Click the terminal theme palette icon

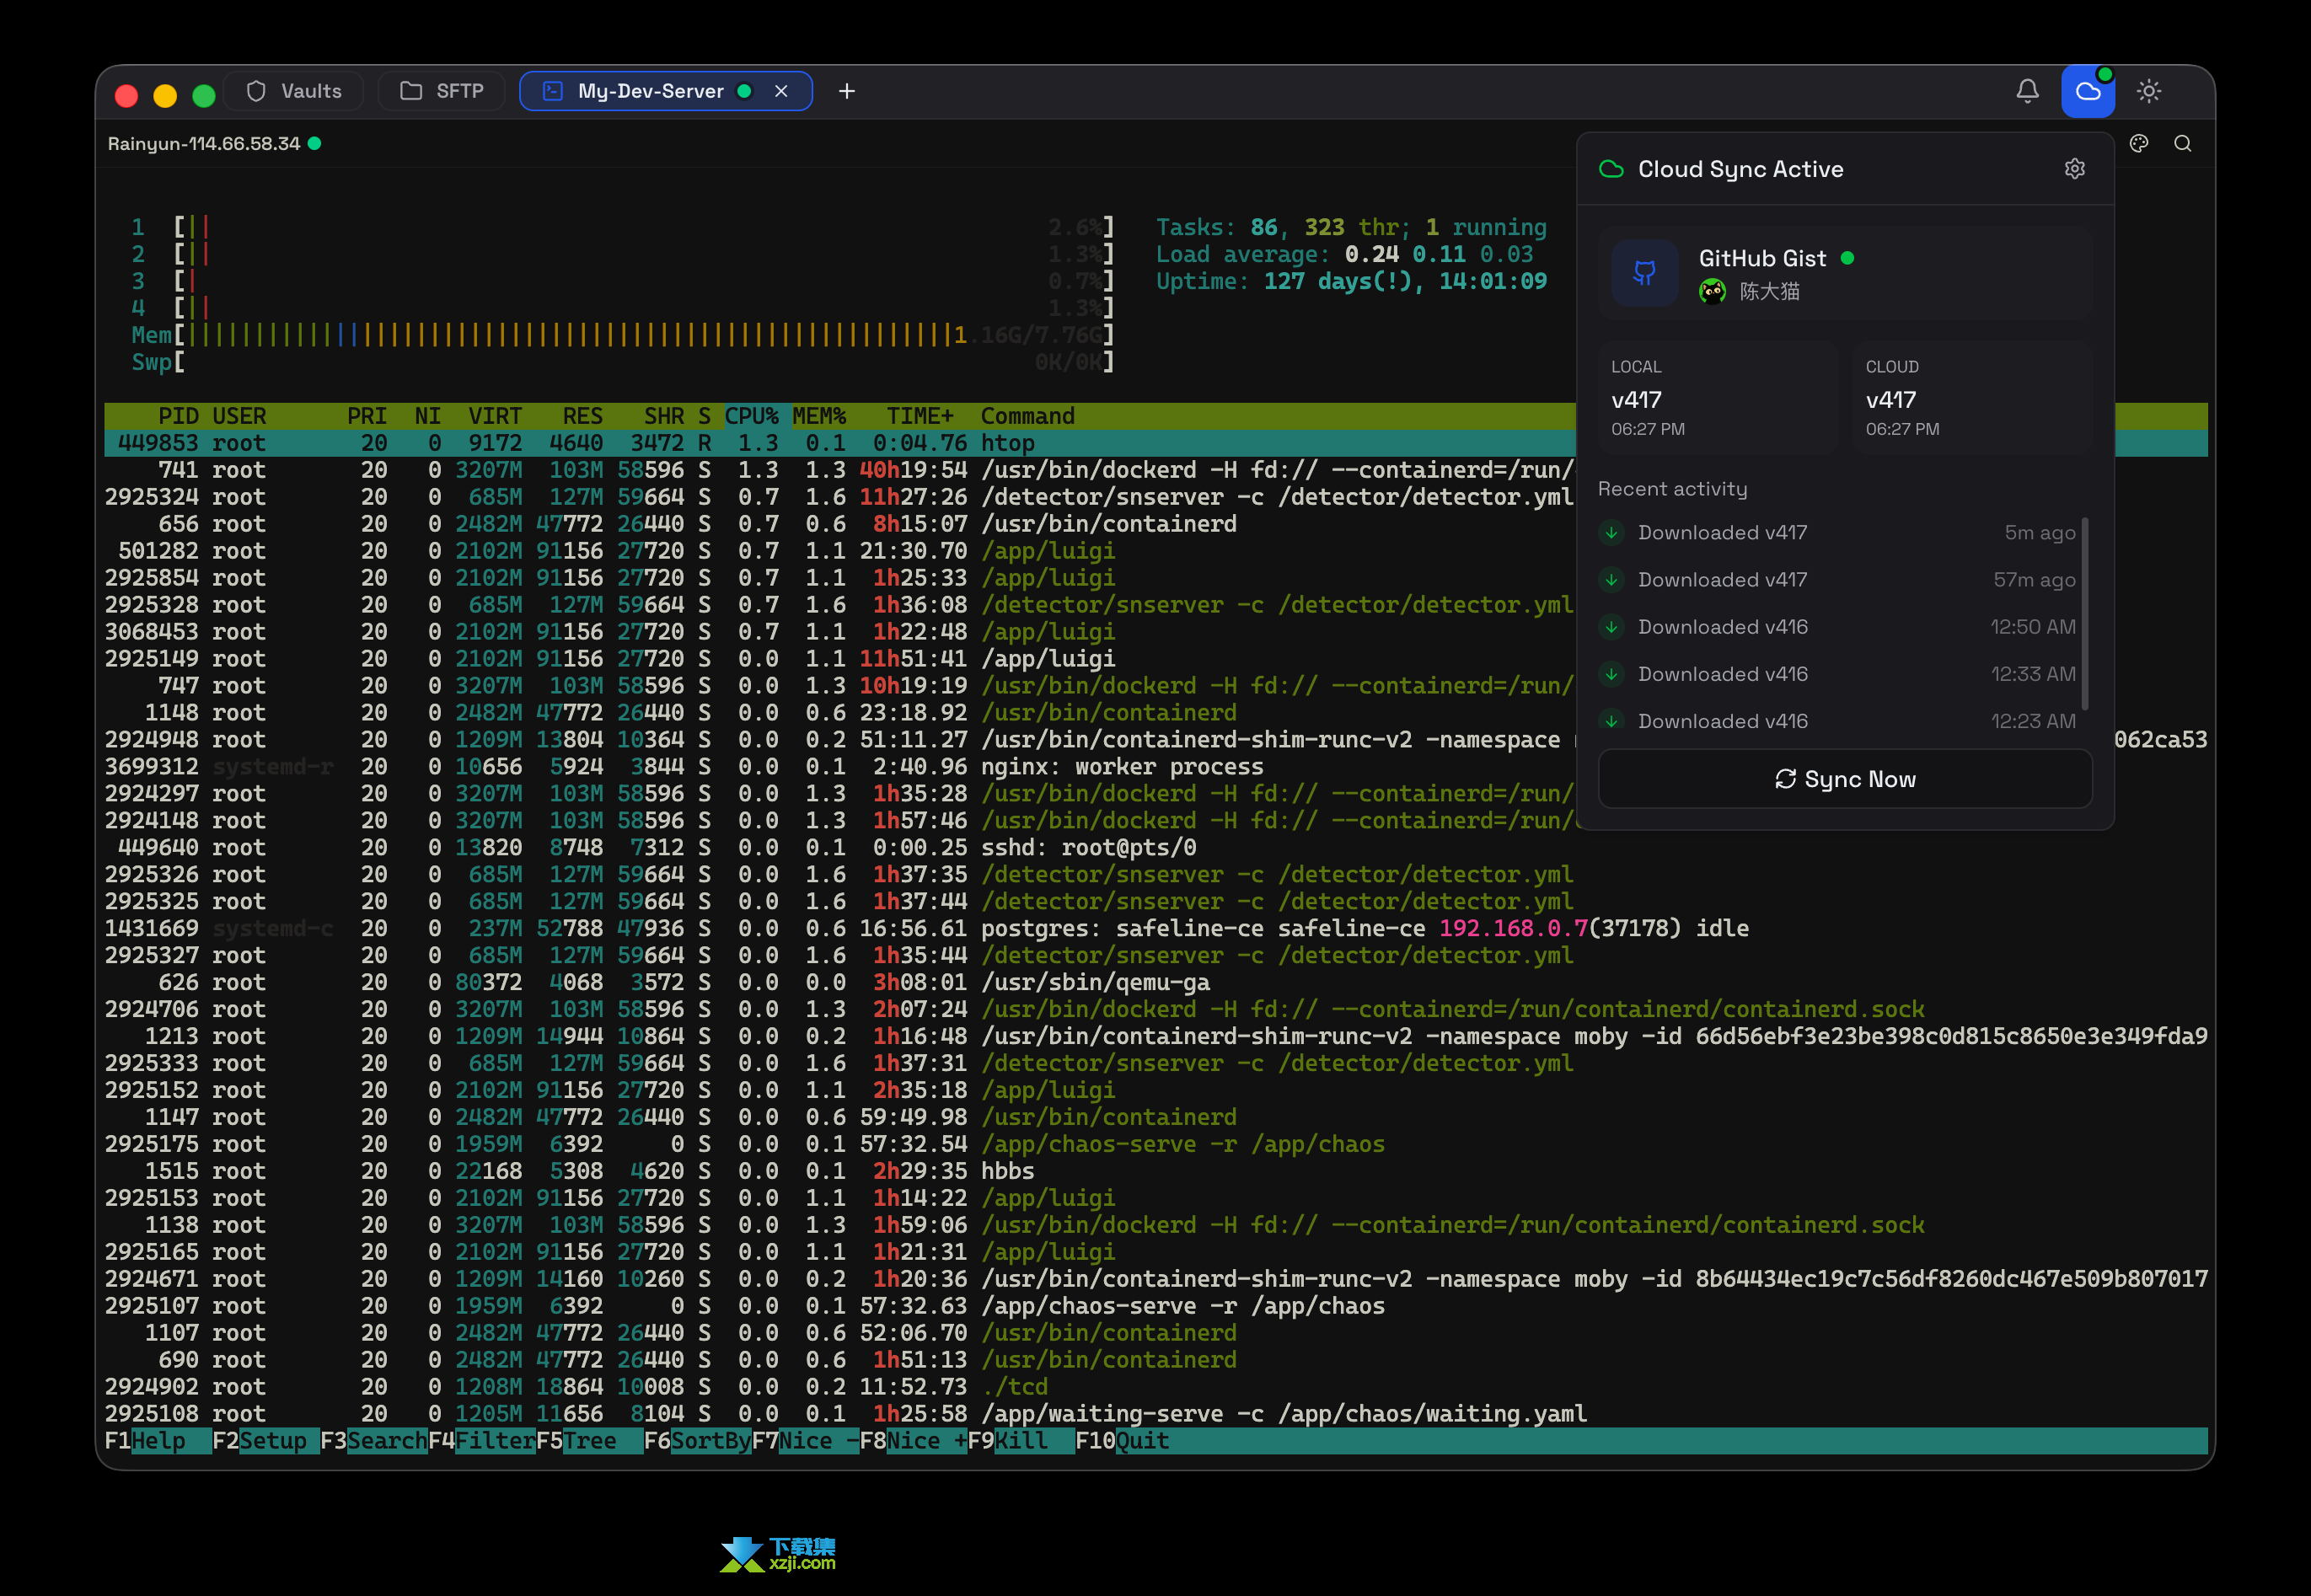(2139, 143)
